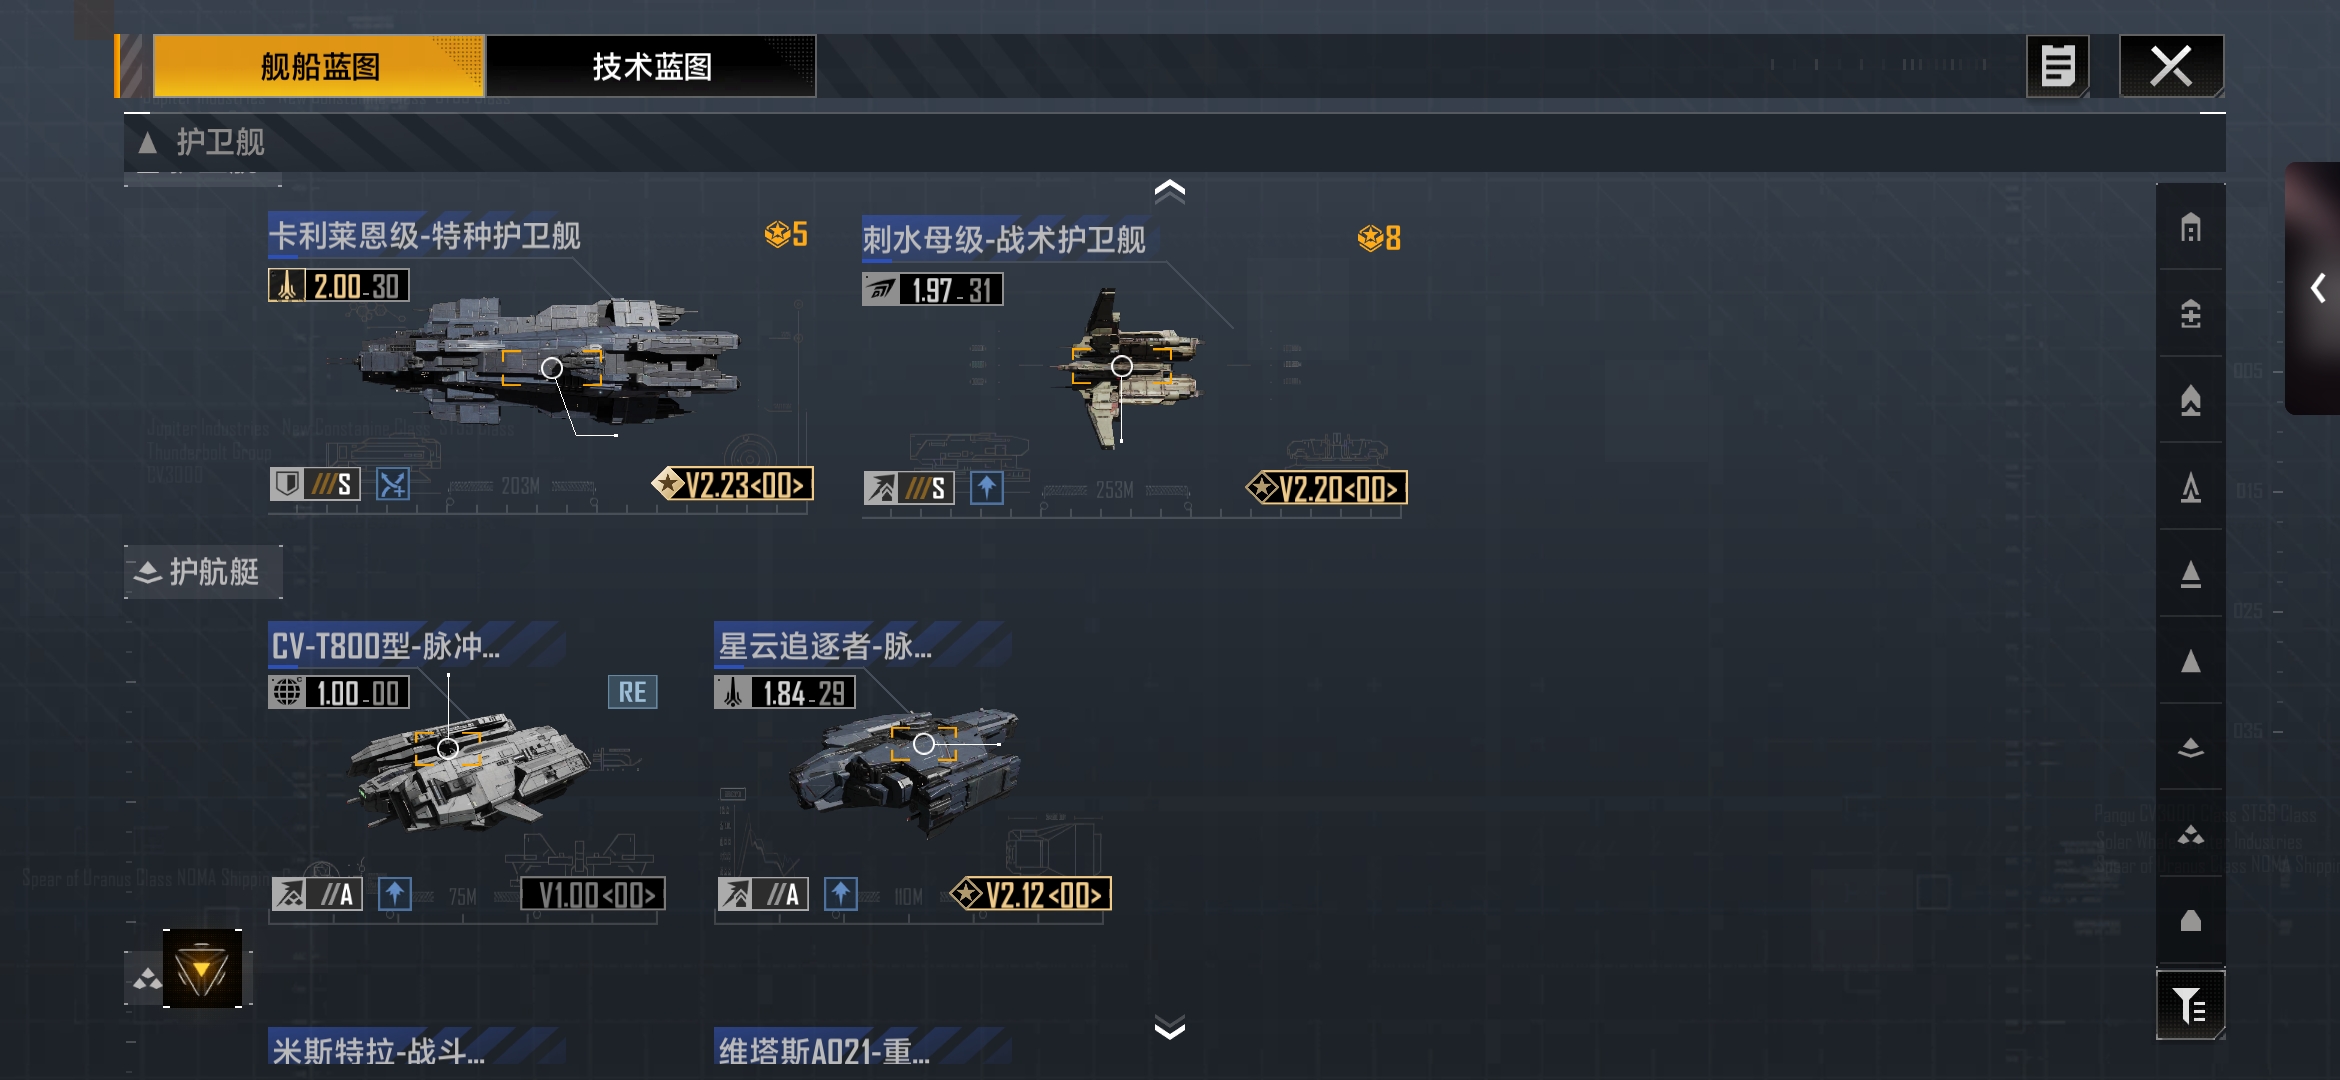
Task: Select the 舰船蓝图 tab
Action: click(x=319, y=67)
